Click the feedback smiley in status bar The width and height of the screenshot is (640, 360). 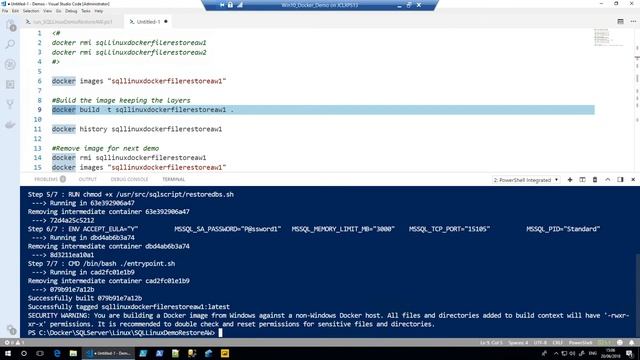(x=620, y=342)
